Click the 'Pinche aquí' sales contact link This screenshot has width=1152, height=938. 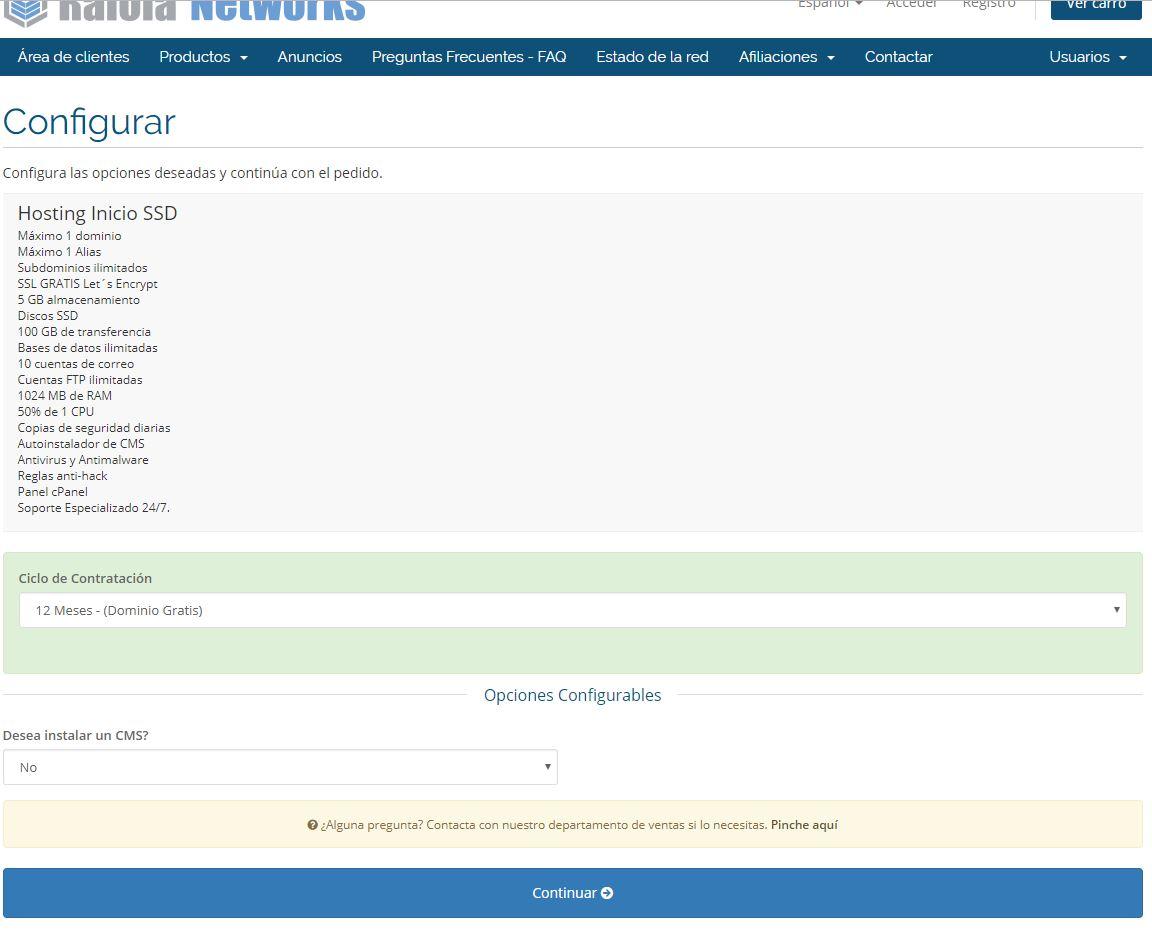804,825
